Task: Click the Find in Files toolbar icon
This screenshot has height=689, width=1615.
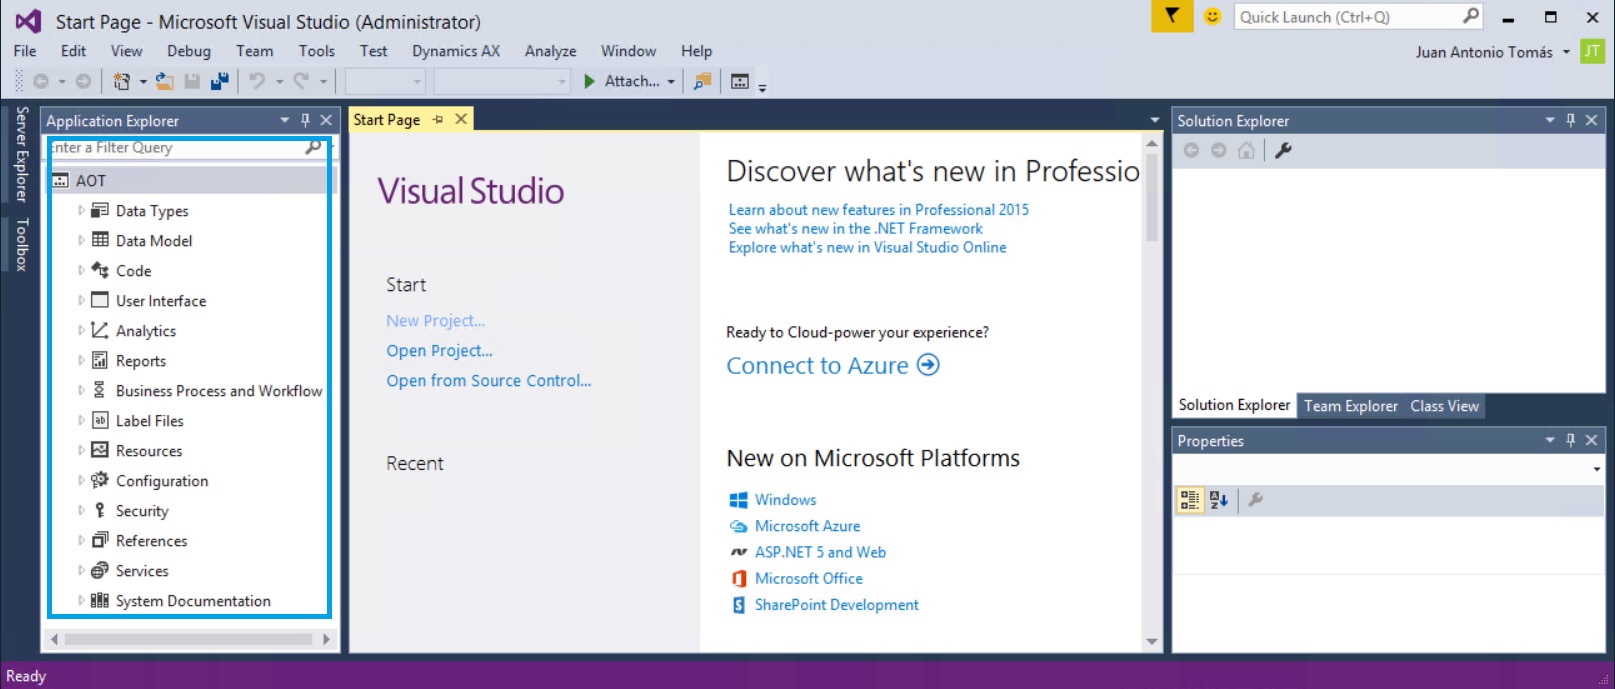Action: pyautogui.click(x=703, y=81)
